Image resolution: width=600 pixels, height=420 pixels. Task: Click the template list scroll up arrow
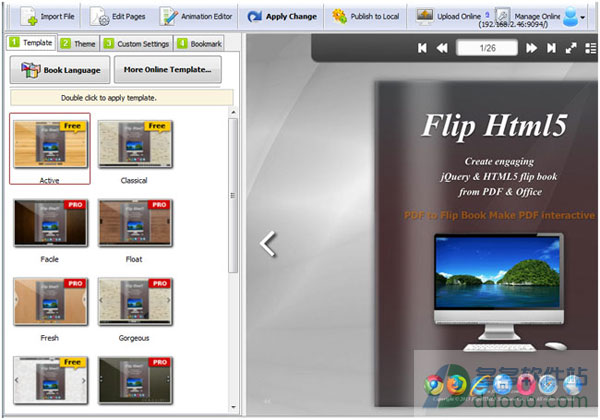coord(233,112)
